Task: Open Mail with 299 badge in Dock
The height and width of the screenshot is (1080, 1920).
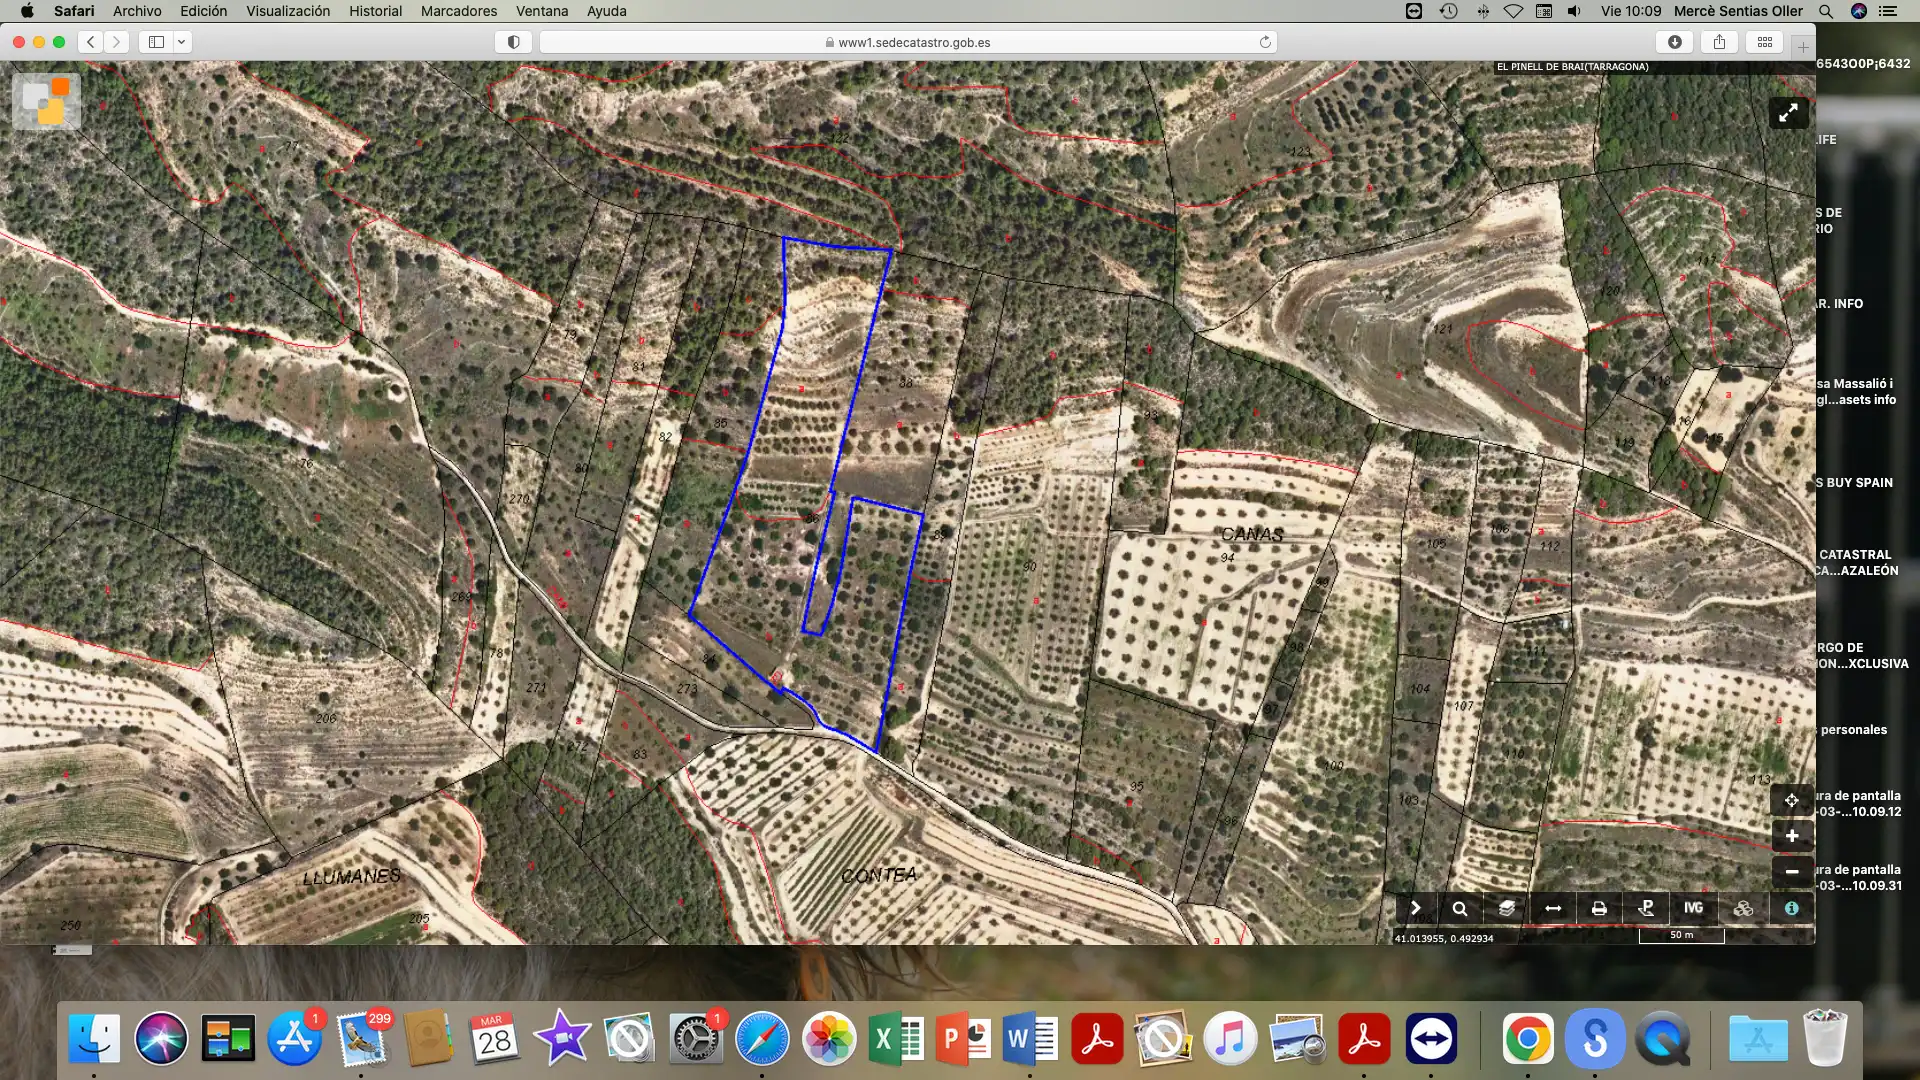Action: click(x=362, y=1039)
